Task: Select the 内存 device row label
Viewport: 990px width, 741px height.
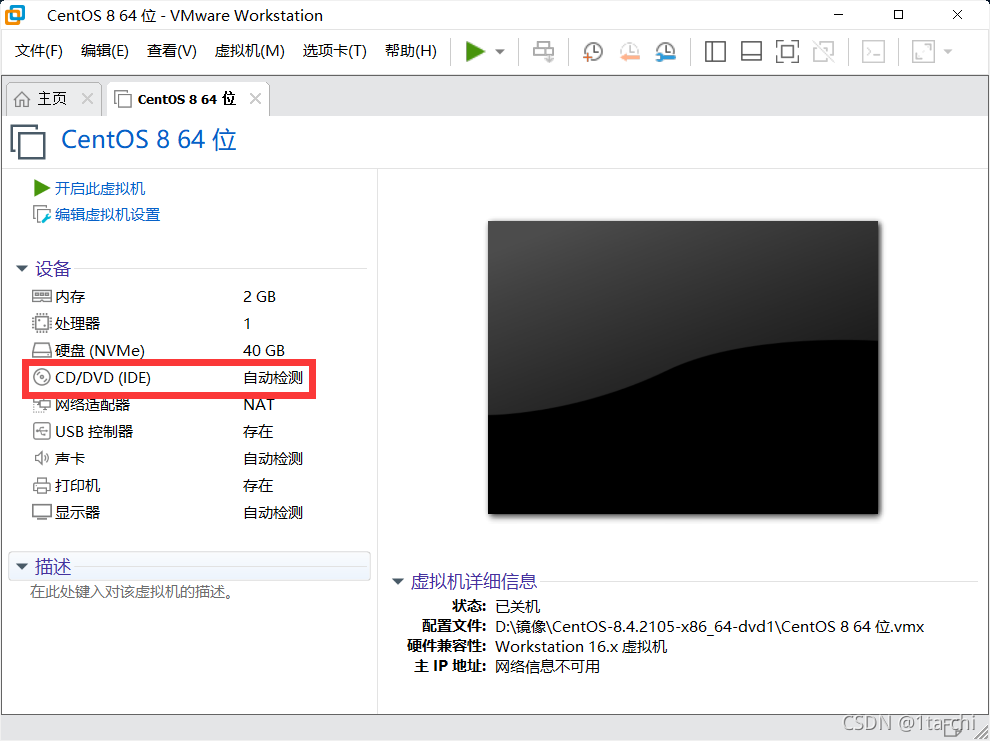Action: [x=70, y=297]
